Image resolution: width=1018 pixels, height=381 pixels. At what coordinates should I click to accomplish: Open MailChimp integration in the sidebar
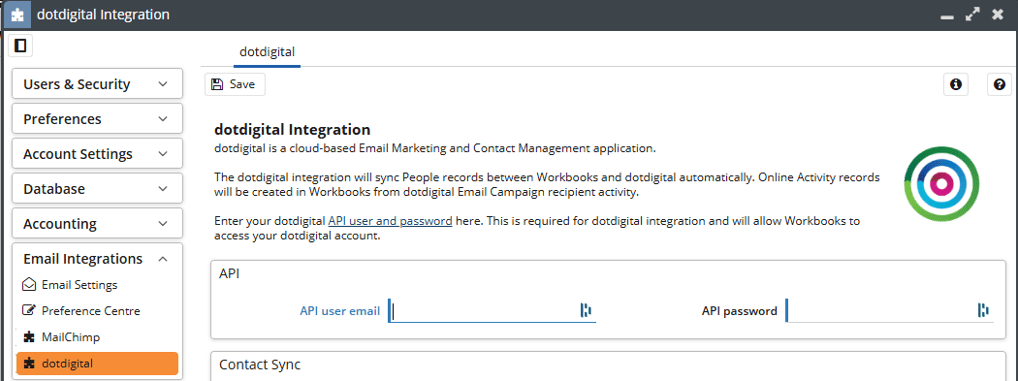pyautogui.click(x=61, y=338)
